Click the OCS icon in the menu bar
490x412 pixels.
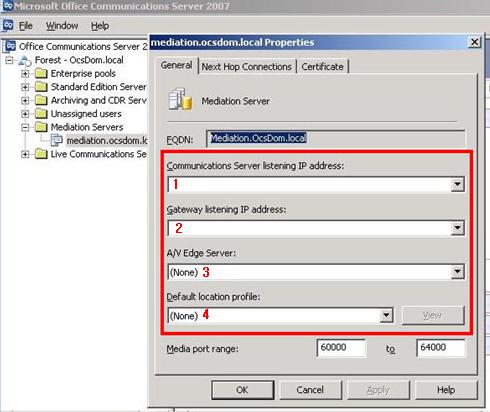pos(8,25)
